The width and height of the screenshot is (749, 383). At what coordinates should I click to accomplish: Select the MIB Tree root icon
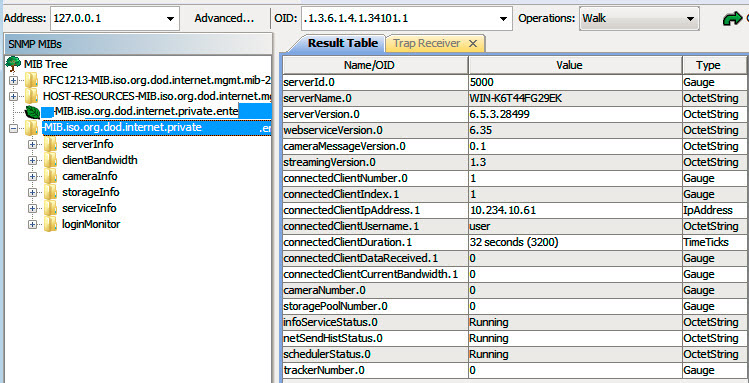click(13, 64)
